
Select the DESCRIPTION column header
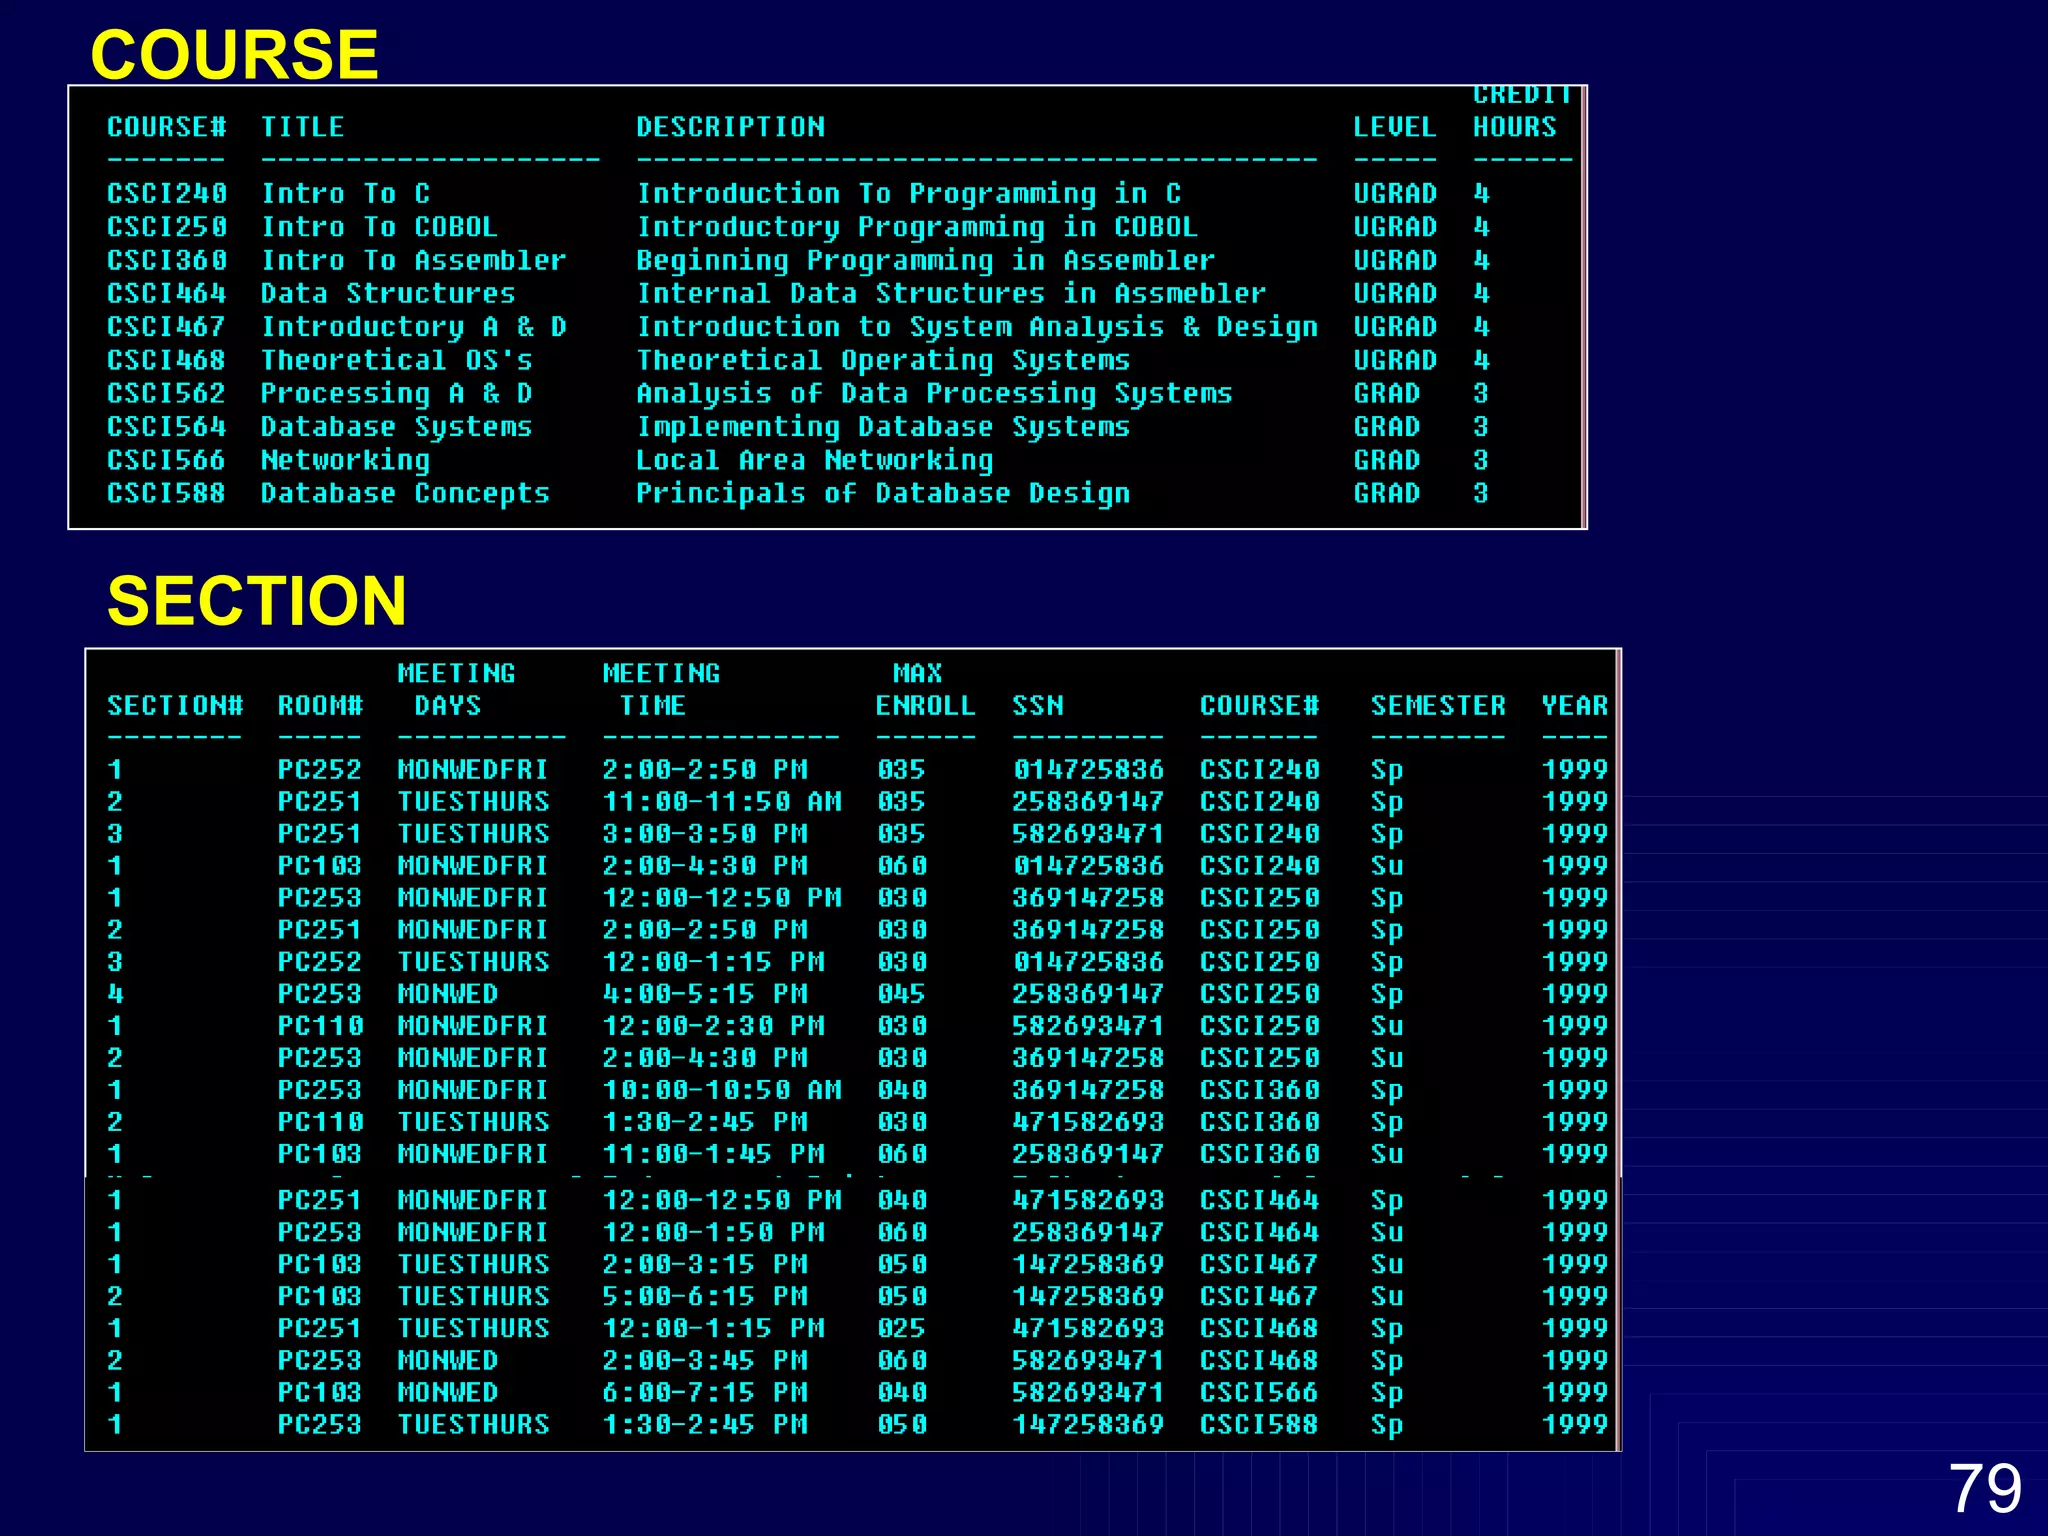(730, 127)
